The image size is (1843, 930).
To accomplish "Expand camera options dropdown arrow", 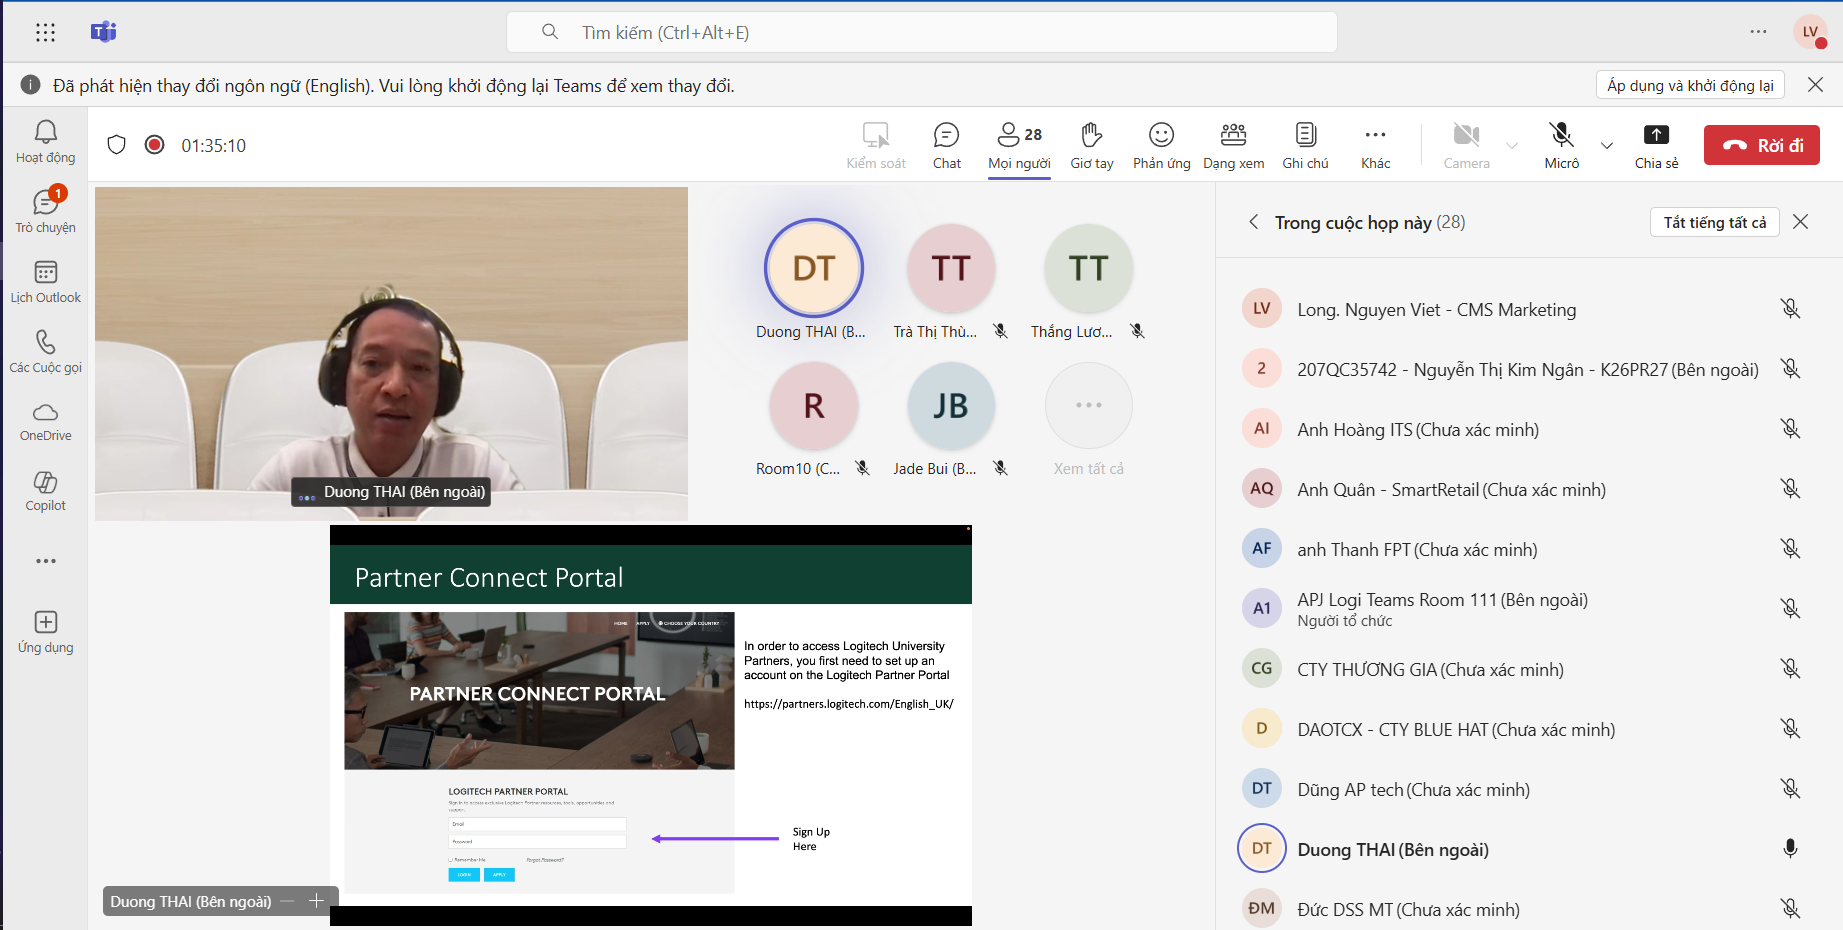I will click(1512, 145).
